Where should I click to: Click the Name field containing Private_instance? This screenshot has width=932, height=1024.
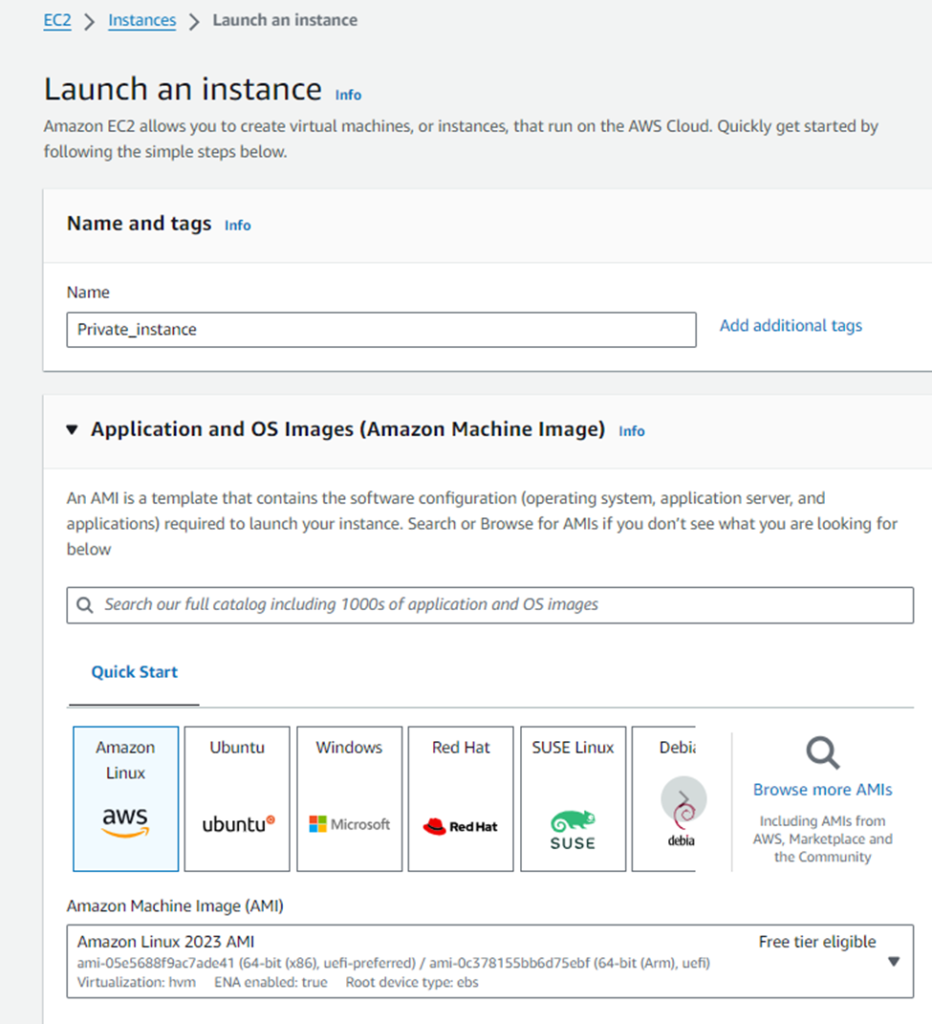381,329
